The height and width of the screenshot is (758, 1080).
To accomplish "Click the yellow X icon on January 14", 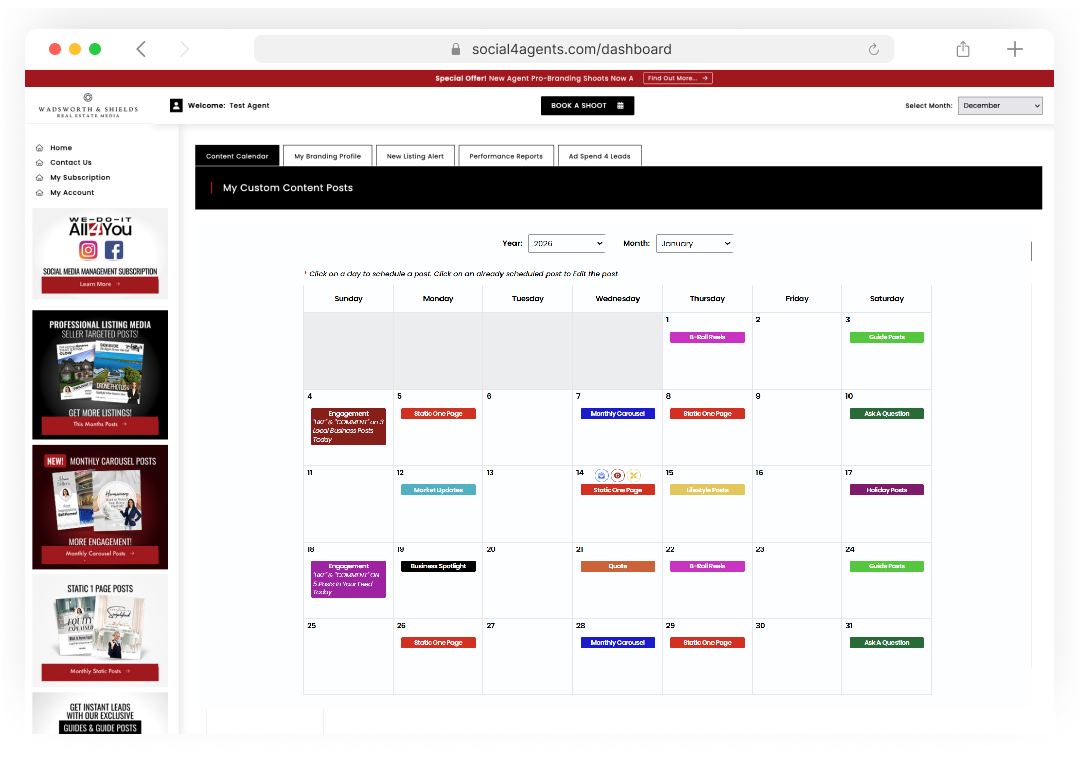I will tap(634, 475).
